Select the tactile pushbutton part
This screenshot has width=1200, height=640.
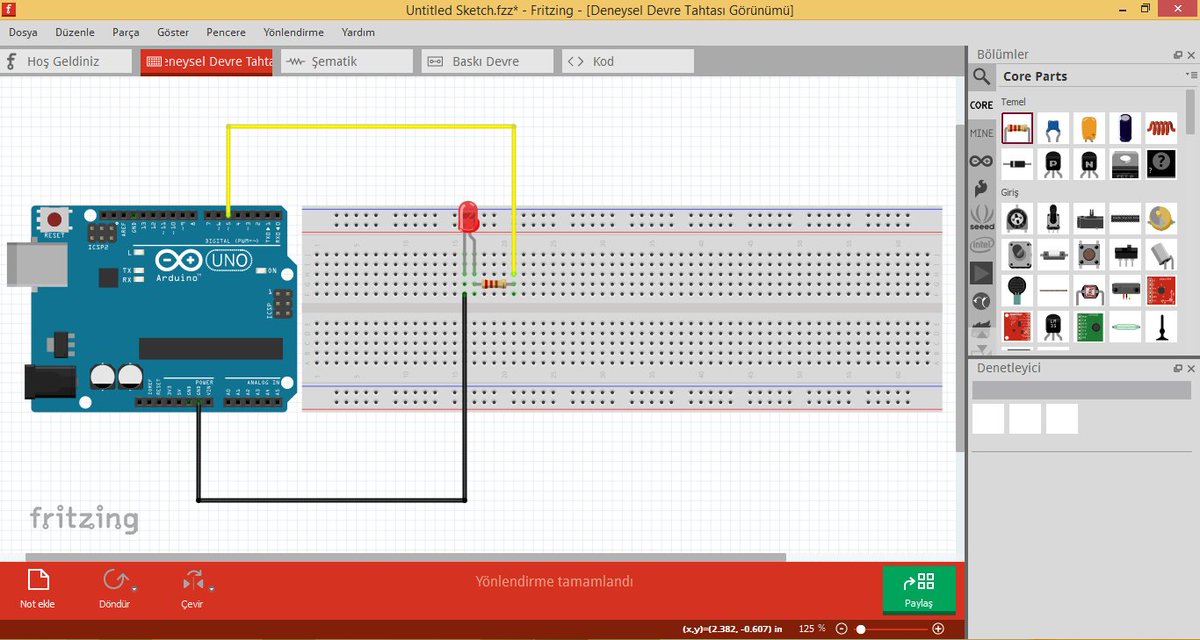click(x=1089, y=254)
